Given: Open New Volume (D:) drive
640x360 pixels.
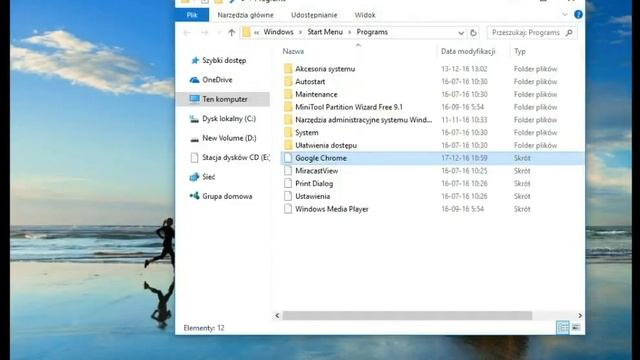Looking at the screenshot, I should (229, 138).
